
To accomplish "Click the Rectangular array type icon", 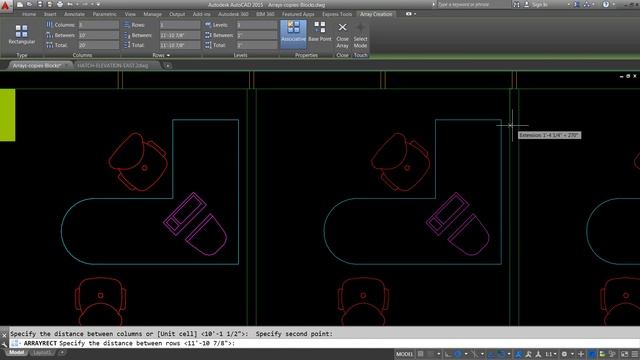I will 21,34.
